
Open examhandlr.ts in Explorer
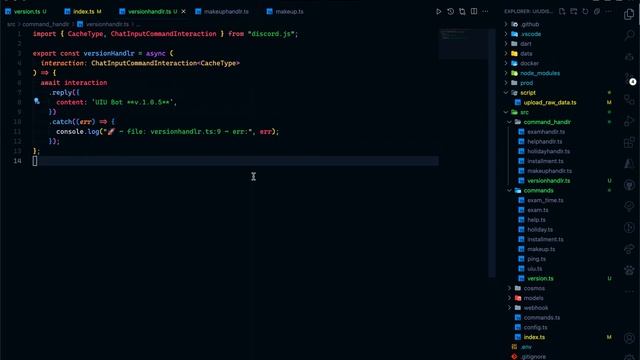(546, 132)
